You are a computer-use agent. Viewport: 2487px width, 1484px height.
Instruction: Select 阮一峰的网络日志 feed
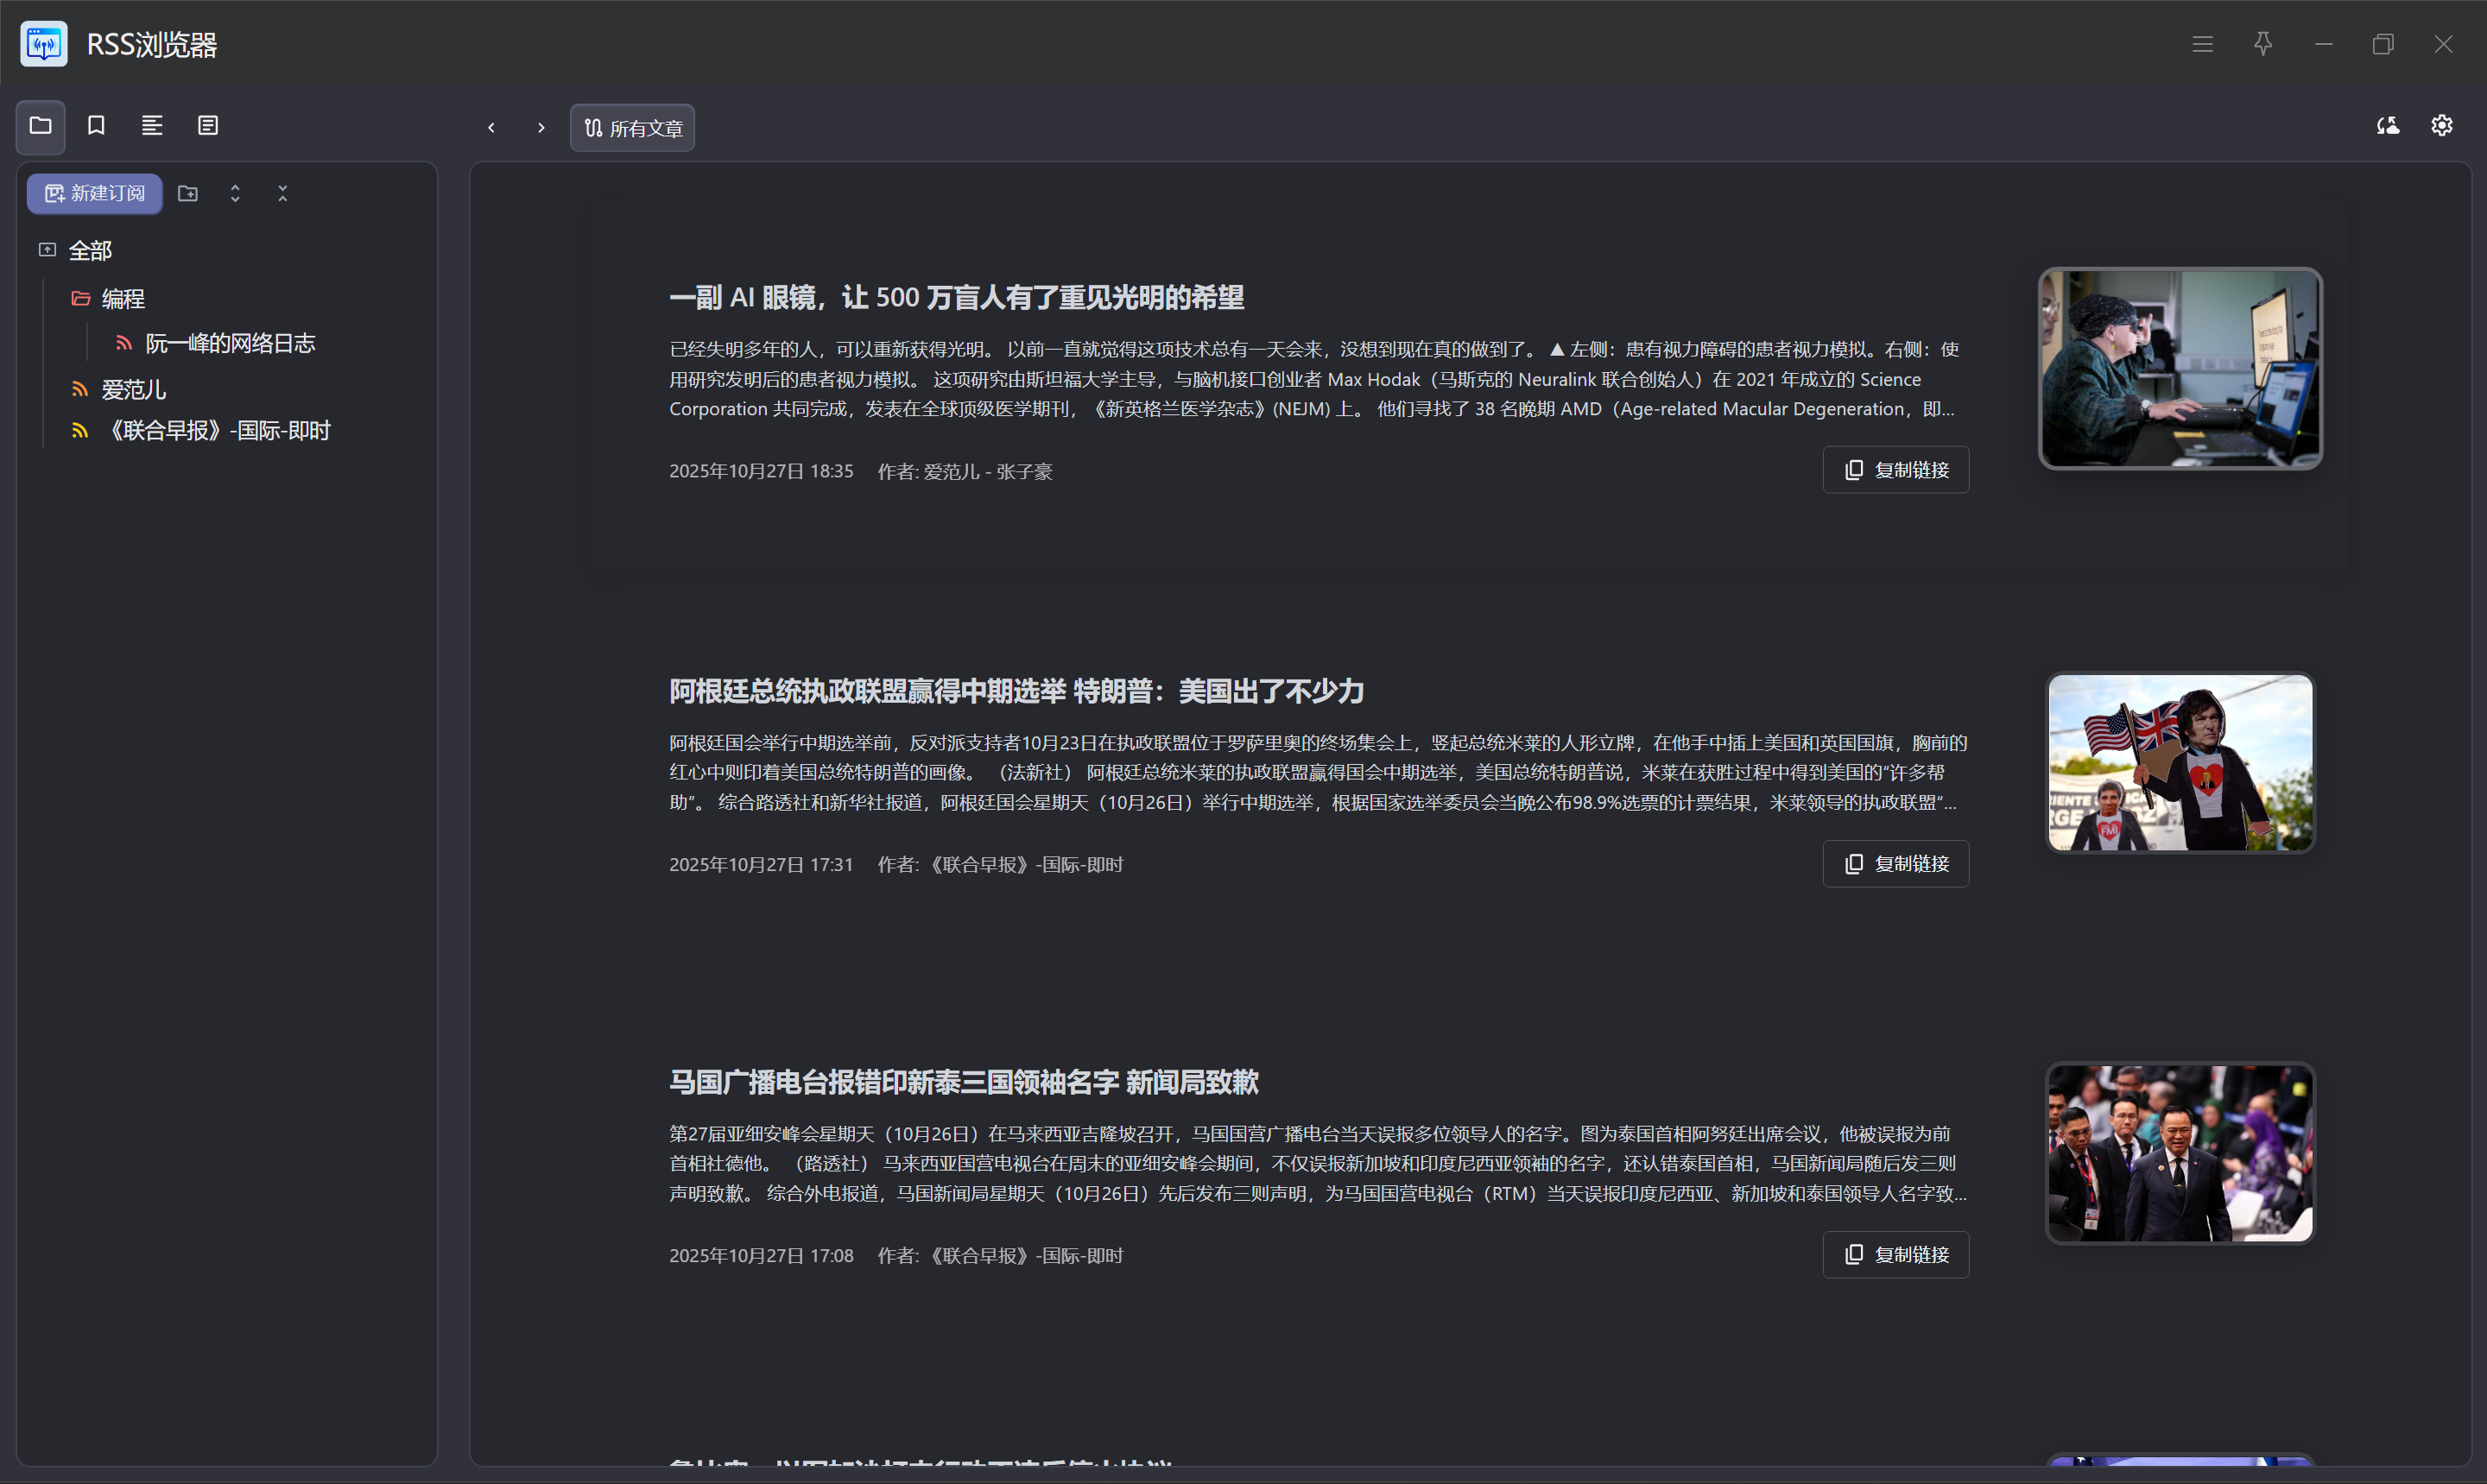tap(230, 344)
